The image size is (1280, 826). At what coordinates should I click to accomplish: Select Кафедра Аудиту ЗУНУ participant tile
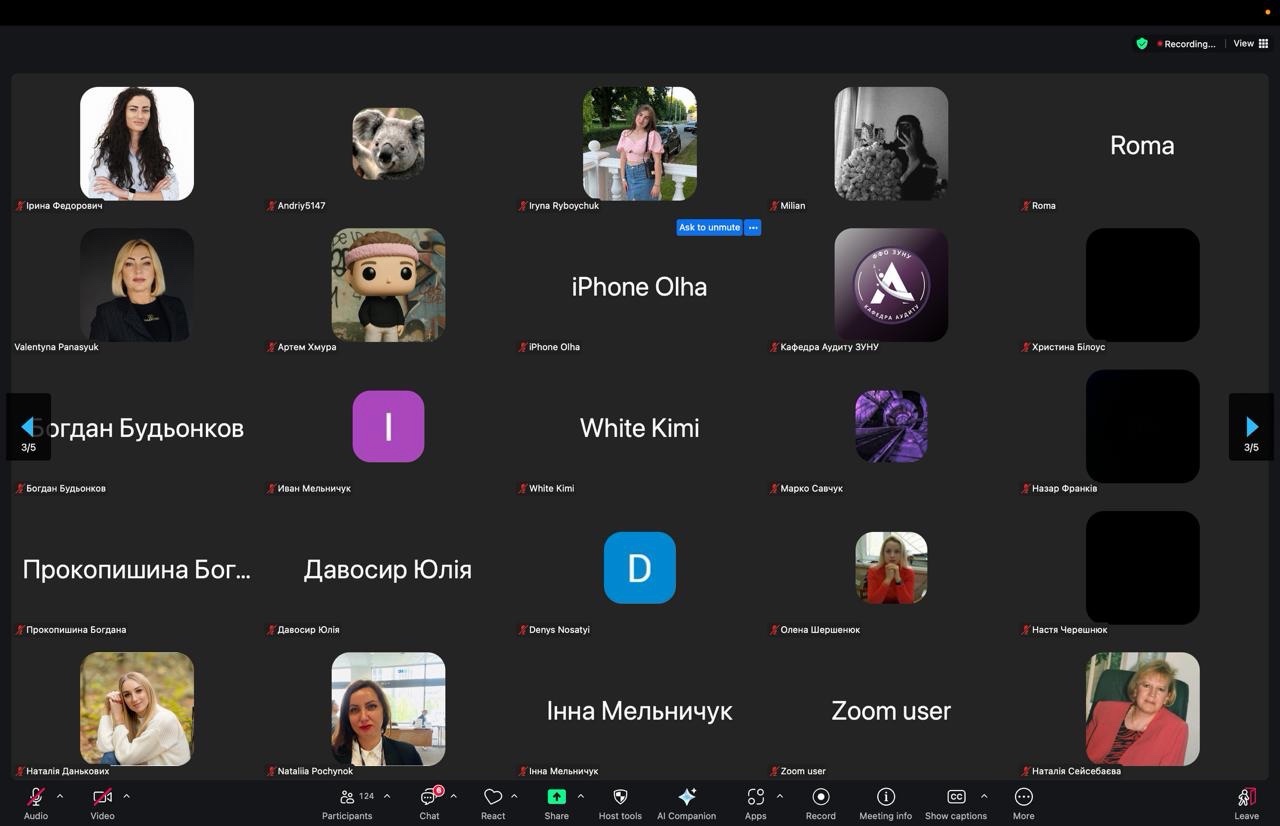click(x=891, y=285)
